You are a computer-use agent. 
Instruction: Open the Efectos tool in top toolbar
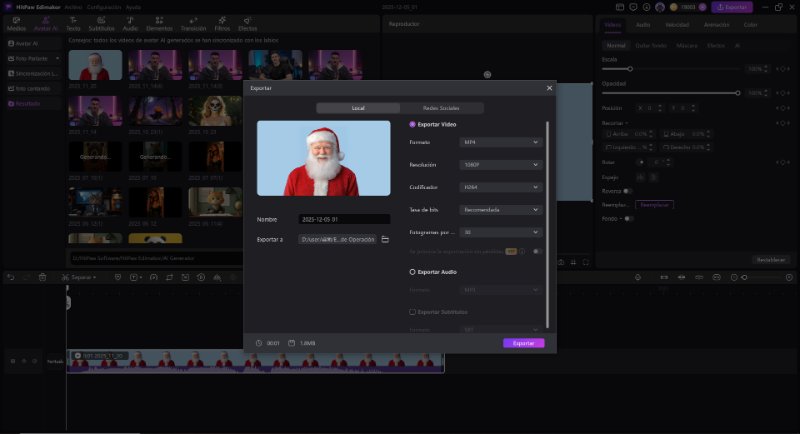247,23
